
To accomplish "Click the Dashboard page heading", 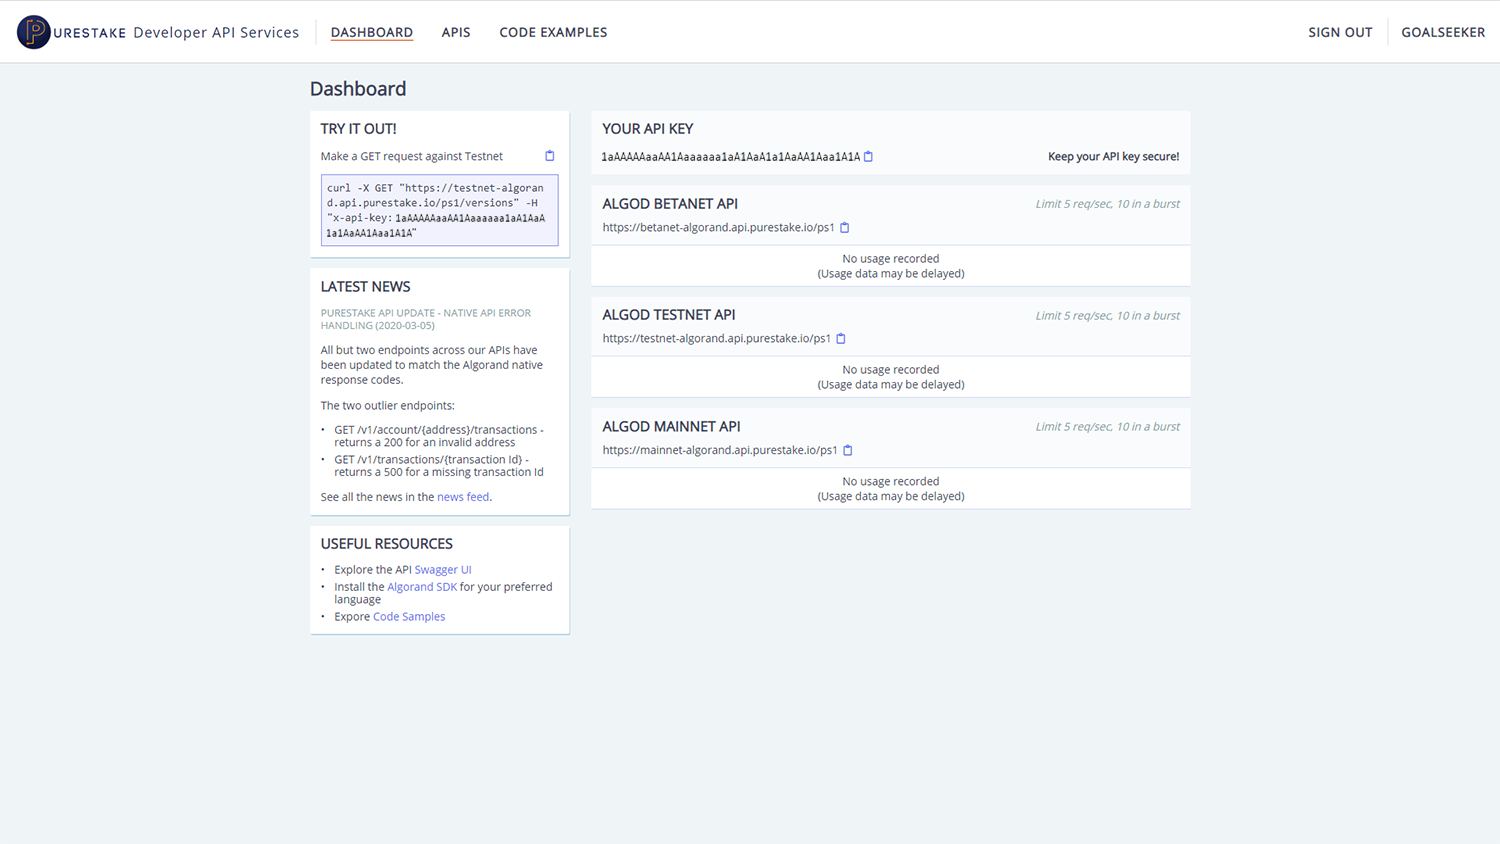I will (358, 88).
